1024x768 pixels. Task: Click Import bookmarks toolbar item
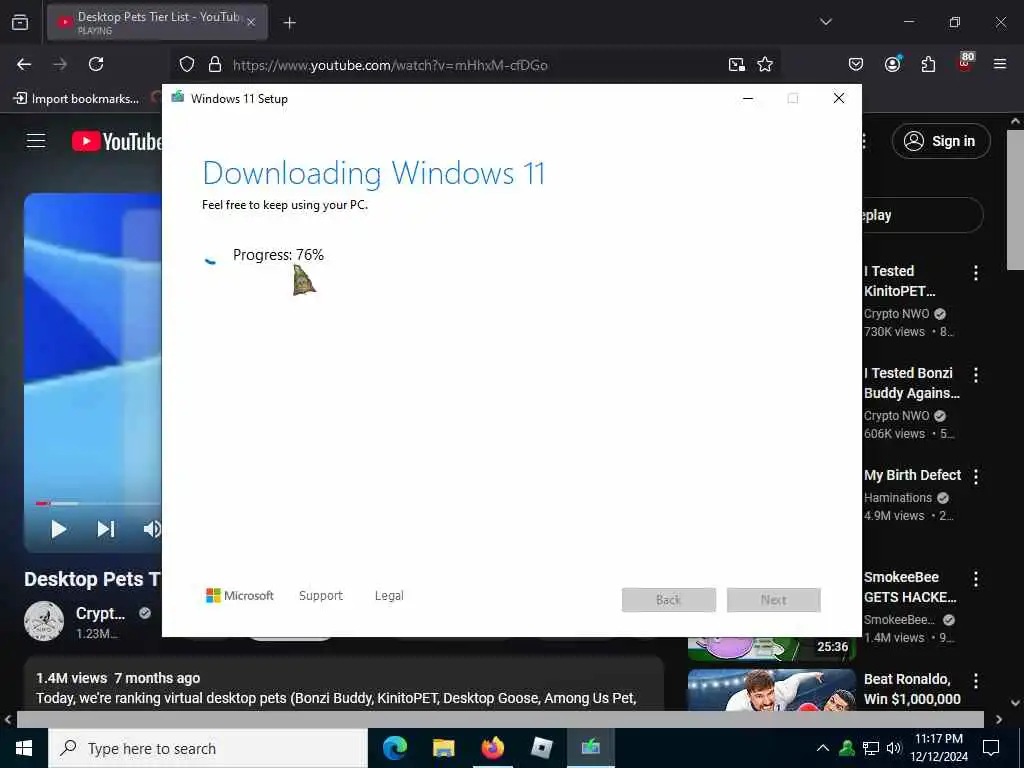coord(76,99)
